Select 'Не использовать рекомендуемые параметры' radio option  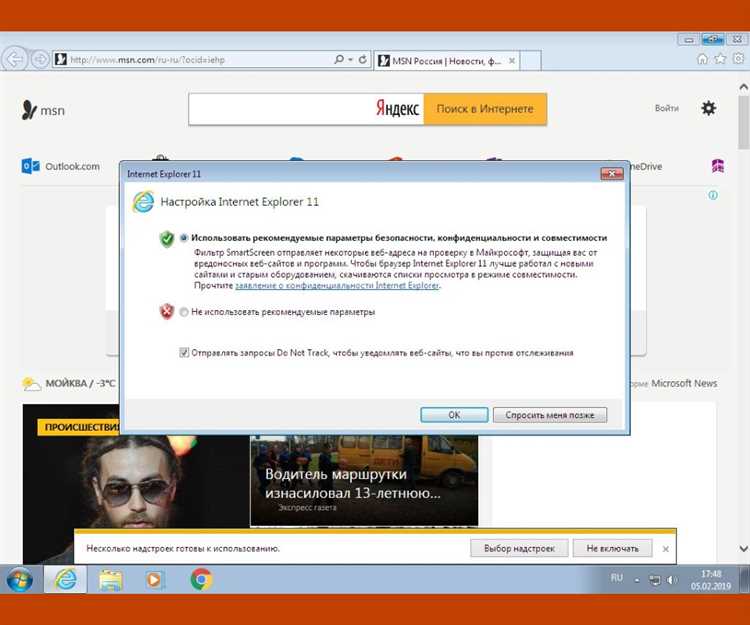click(x=183, y=312)
